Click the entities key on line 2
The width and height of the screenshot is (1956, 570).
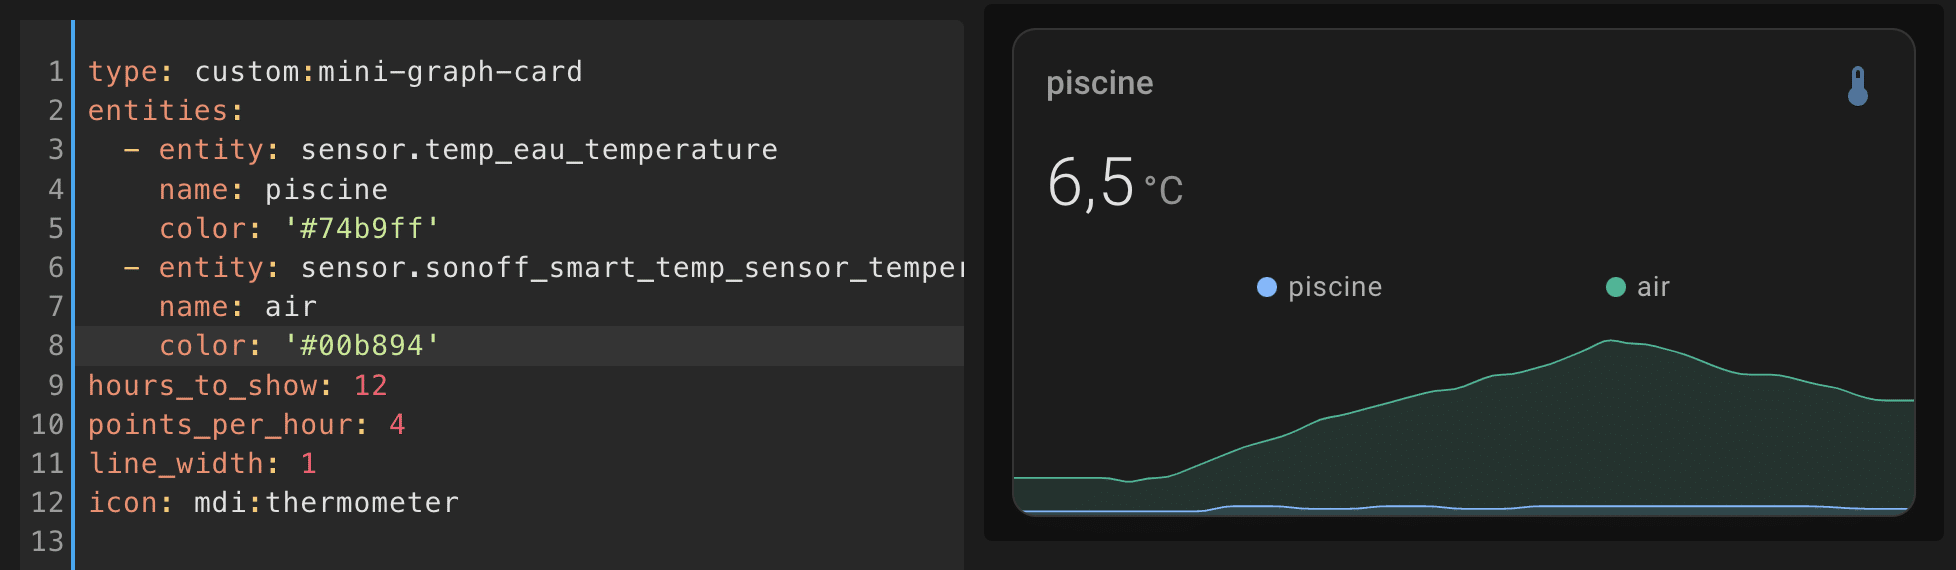[158, 111]
